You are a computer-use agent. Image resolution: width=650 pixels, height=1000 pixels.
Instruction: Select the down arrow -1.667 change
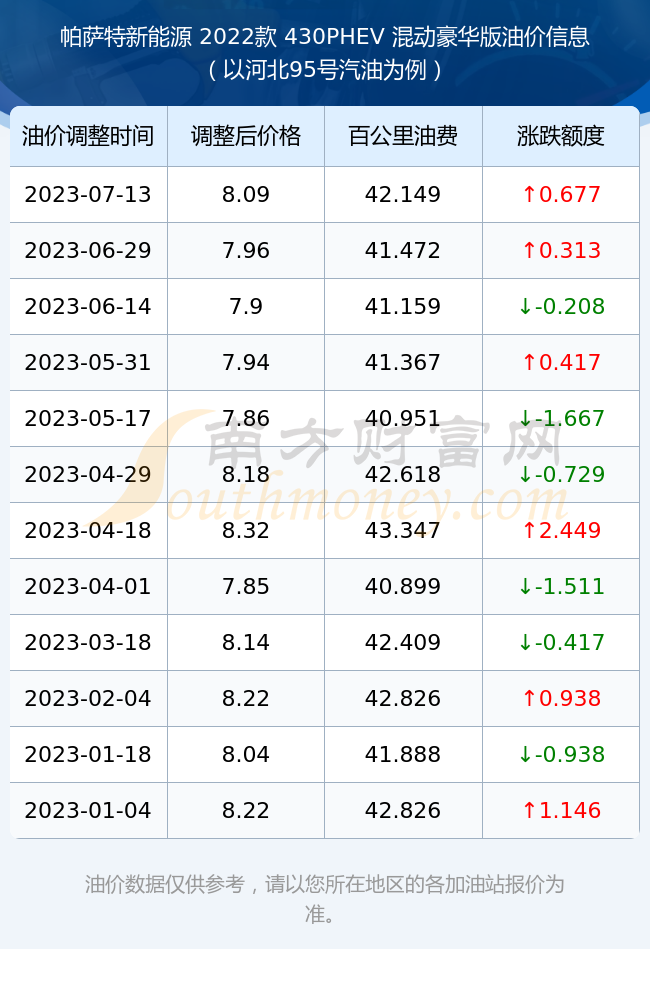[x=561, y=418]
